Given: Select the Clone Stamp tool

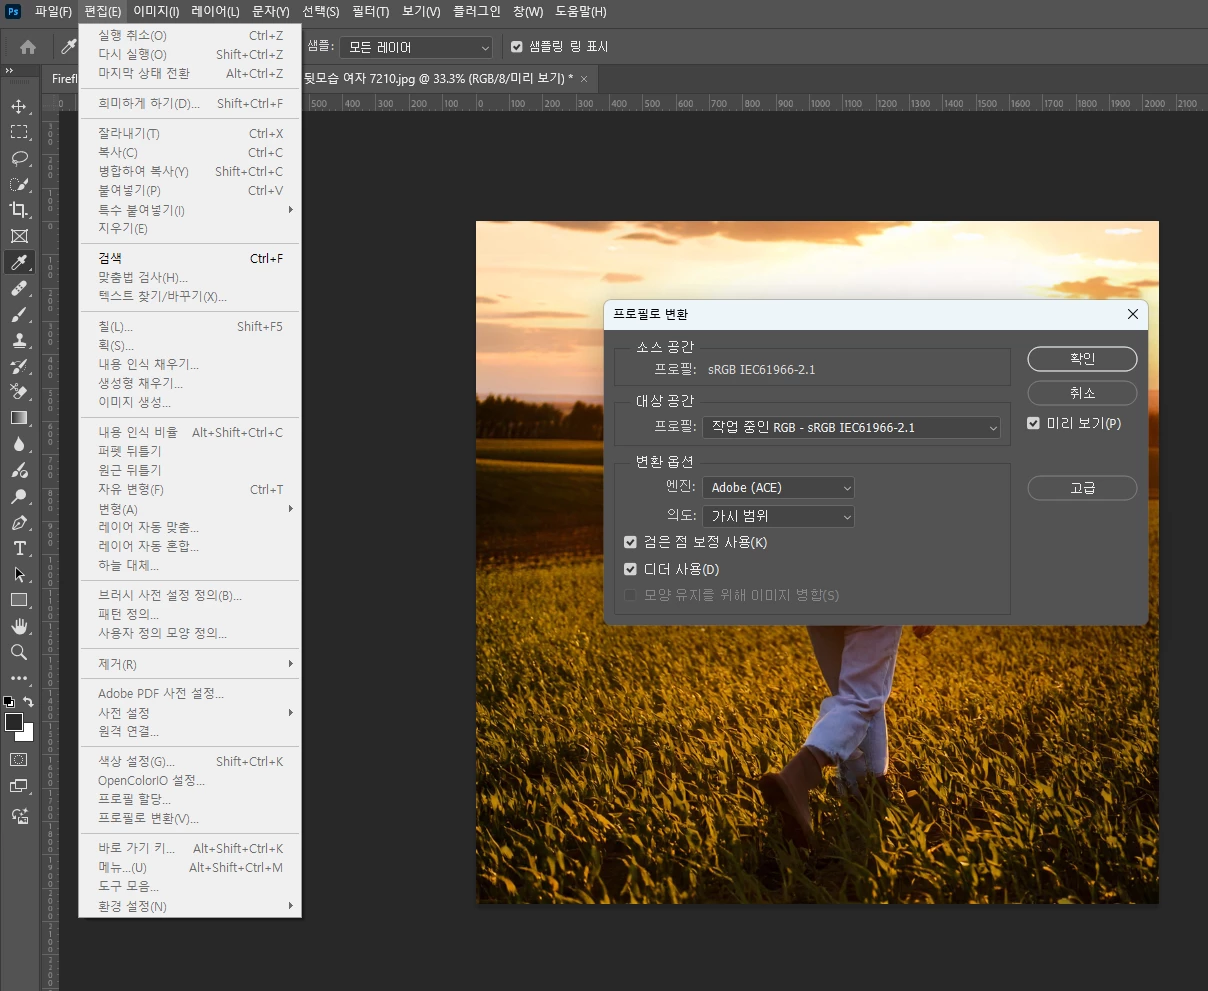Looking at the screenshot, I should click(19, 340).
